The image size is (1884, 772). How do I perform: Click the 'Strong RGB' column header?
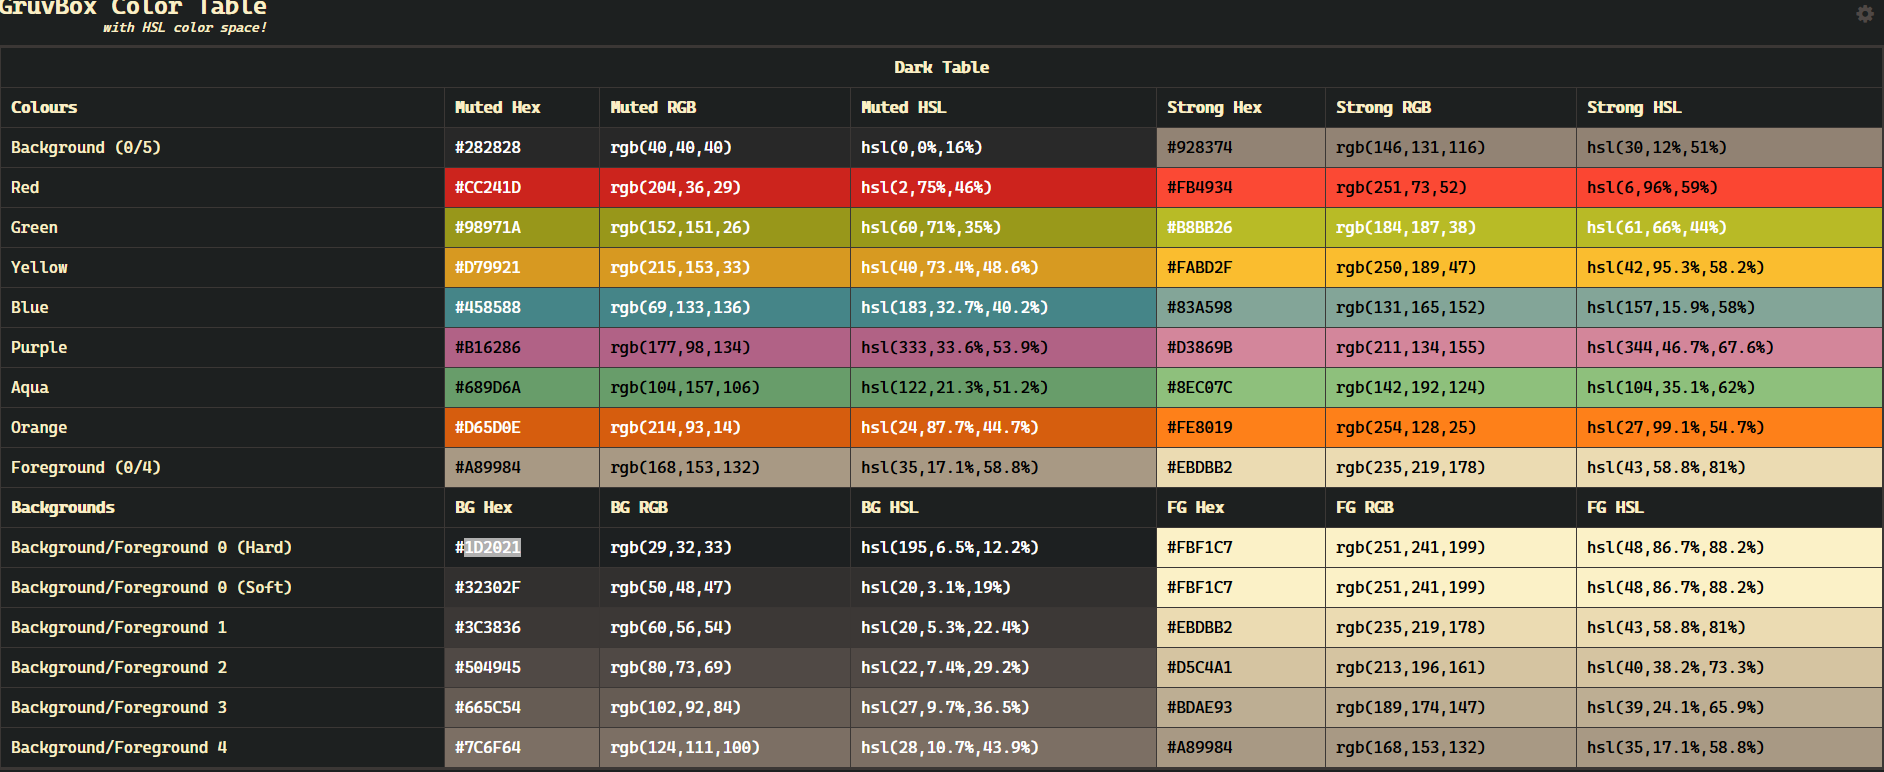1451,107
